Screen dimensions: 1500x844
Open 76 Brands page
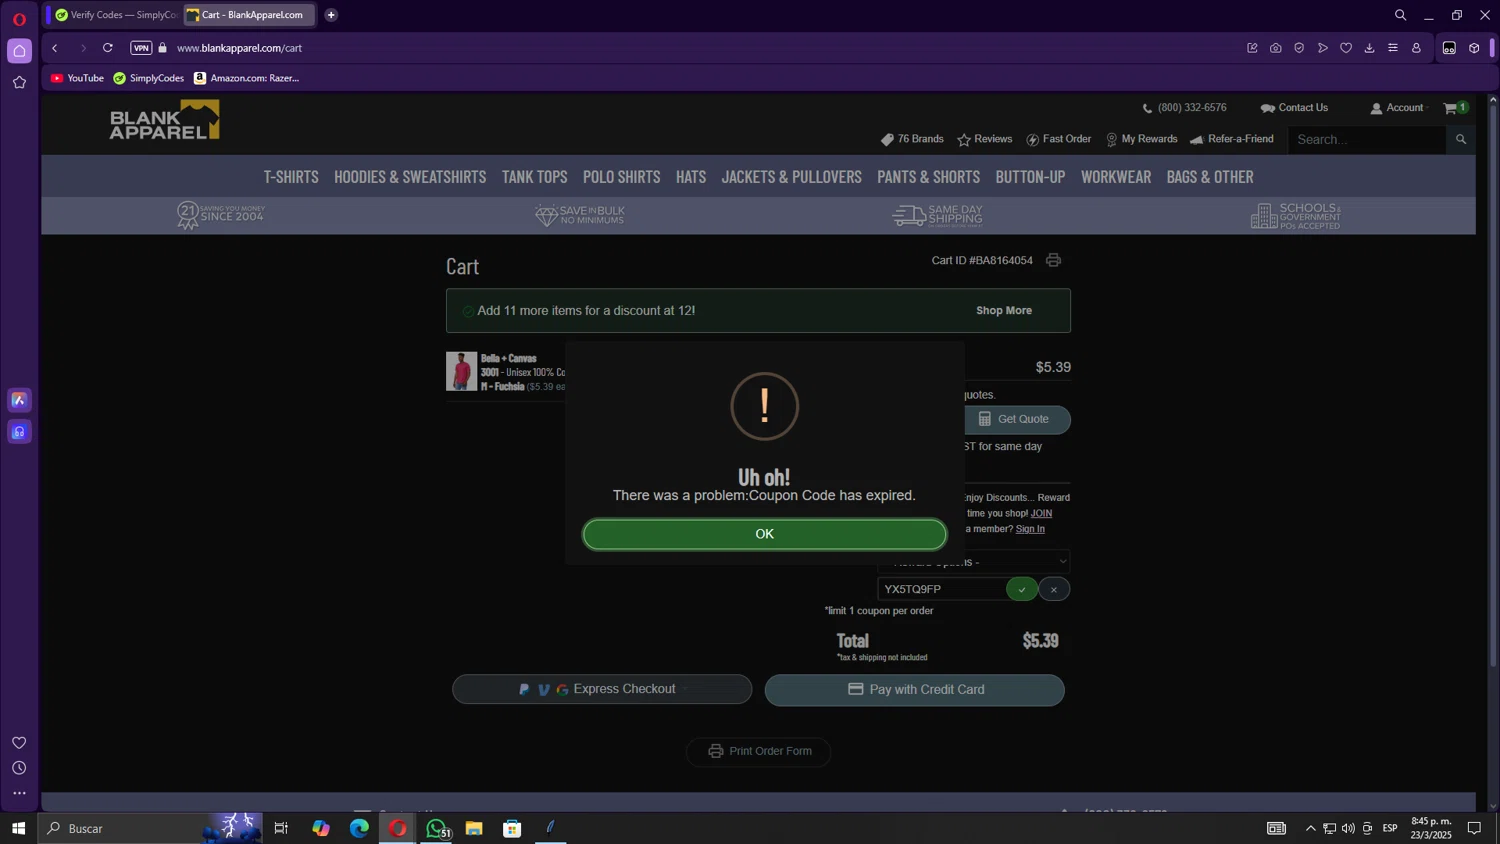pos(912,139)
